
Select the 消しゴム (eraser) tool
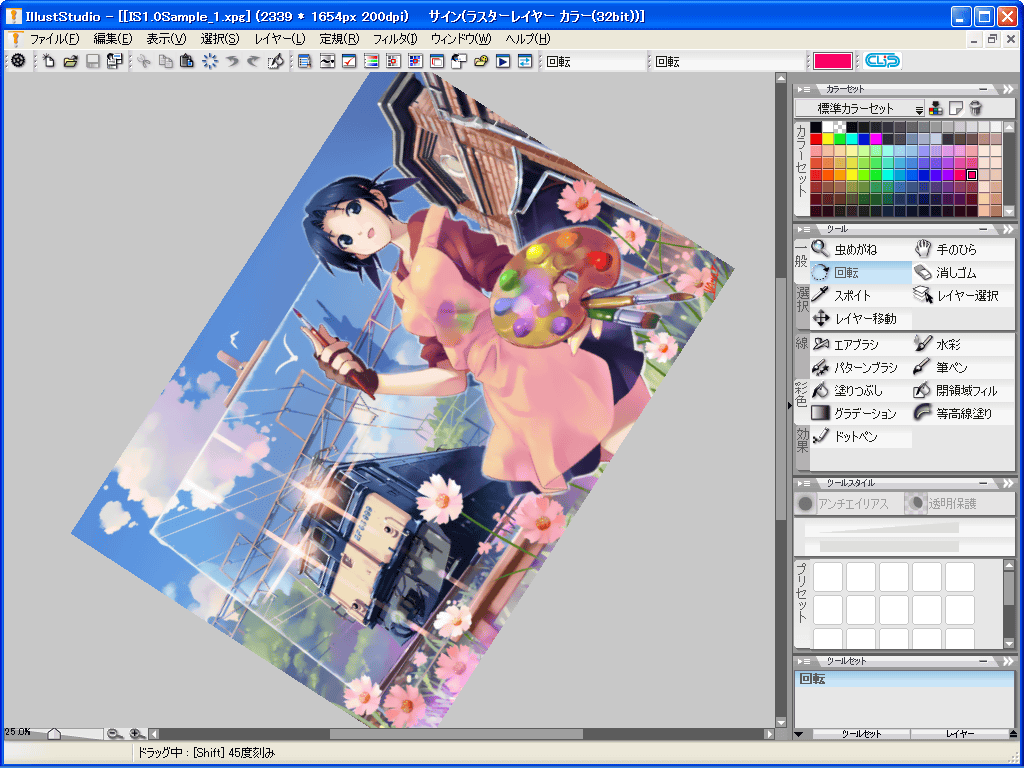[x=963, y=272]
